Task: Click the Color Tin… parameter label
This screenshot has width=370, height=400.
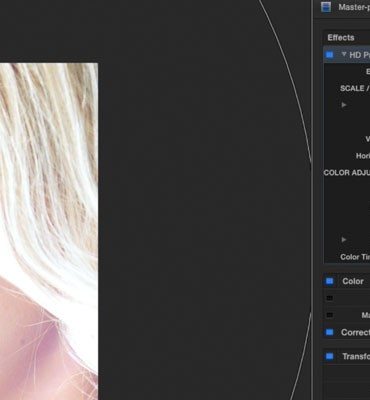Action: click(x=355, y=257)
